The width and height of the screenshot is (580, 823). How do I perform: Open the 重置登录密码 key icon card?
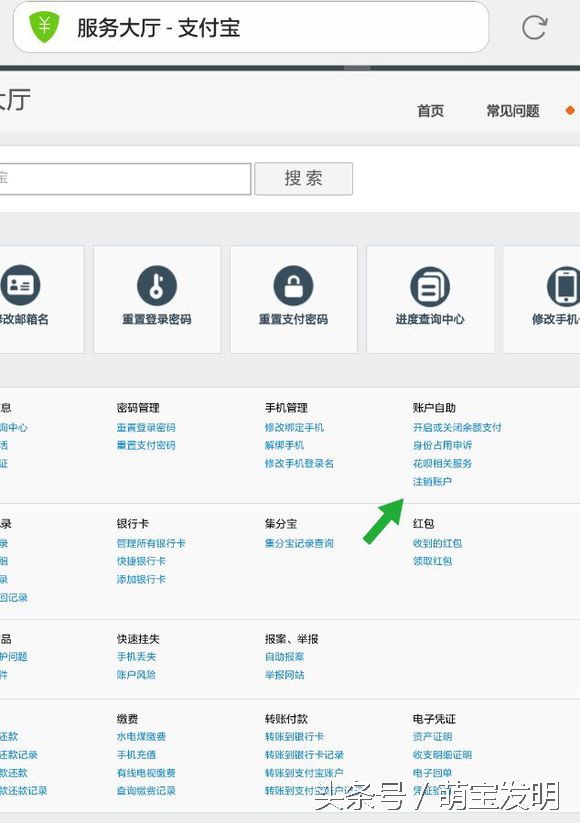(x=157, y=299)
